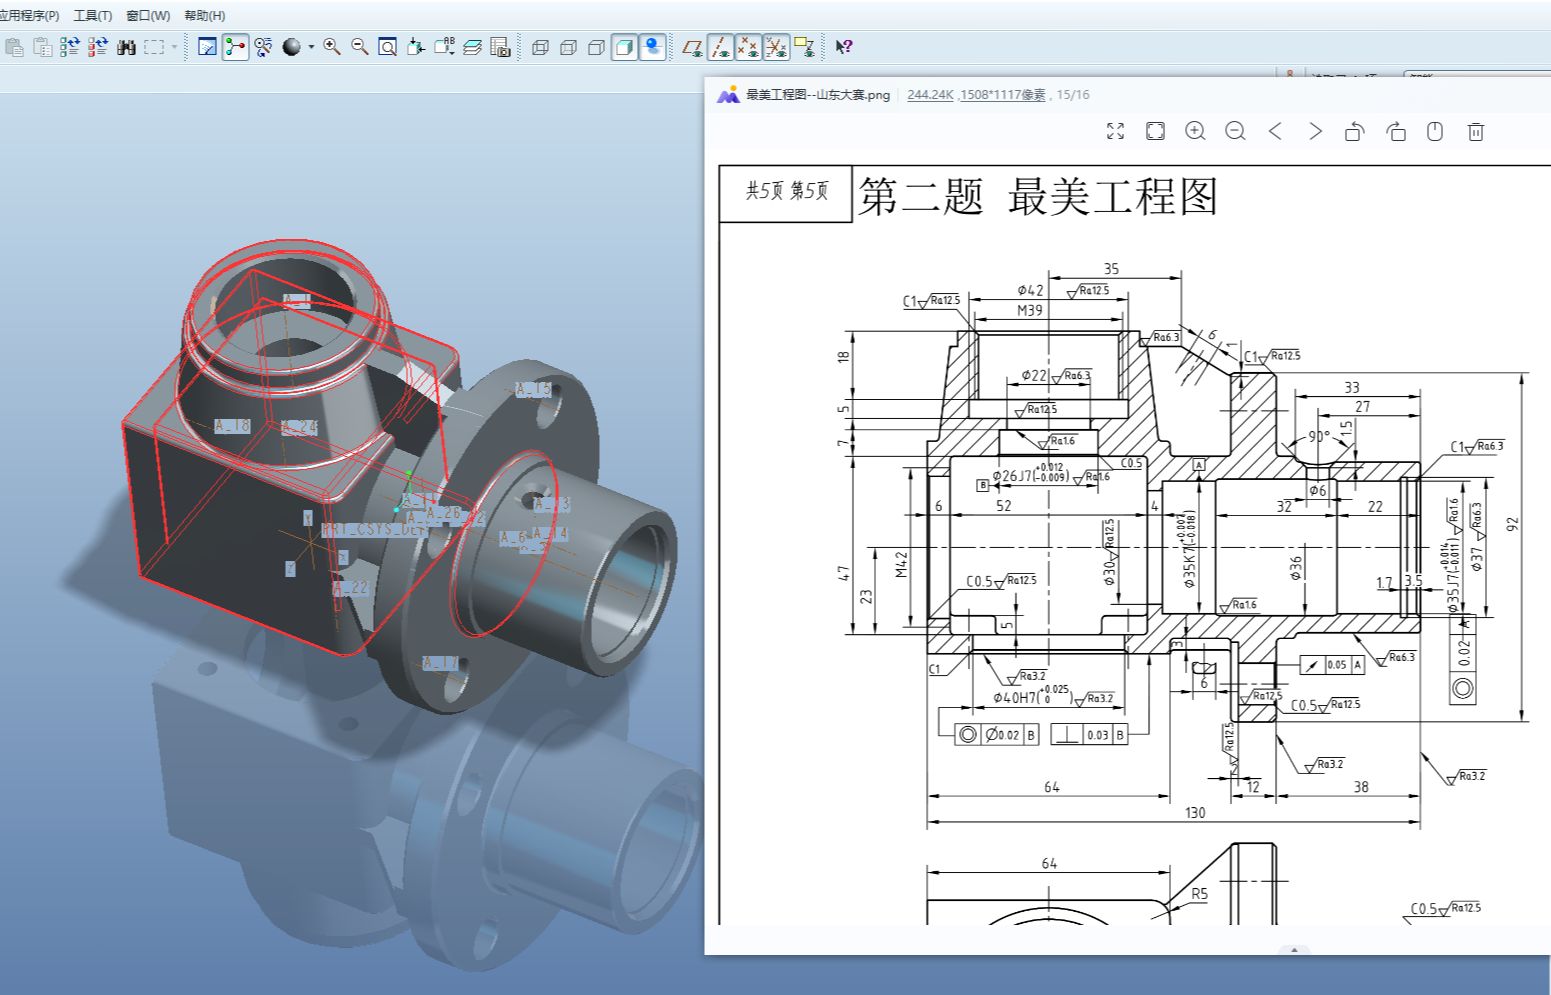Switch to hidden line display style

pyautogui.click(x=569, y=47)
